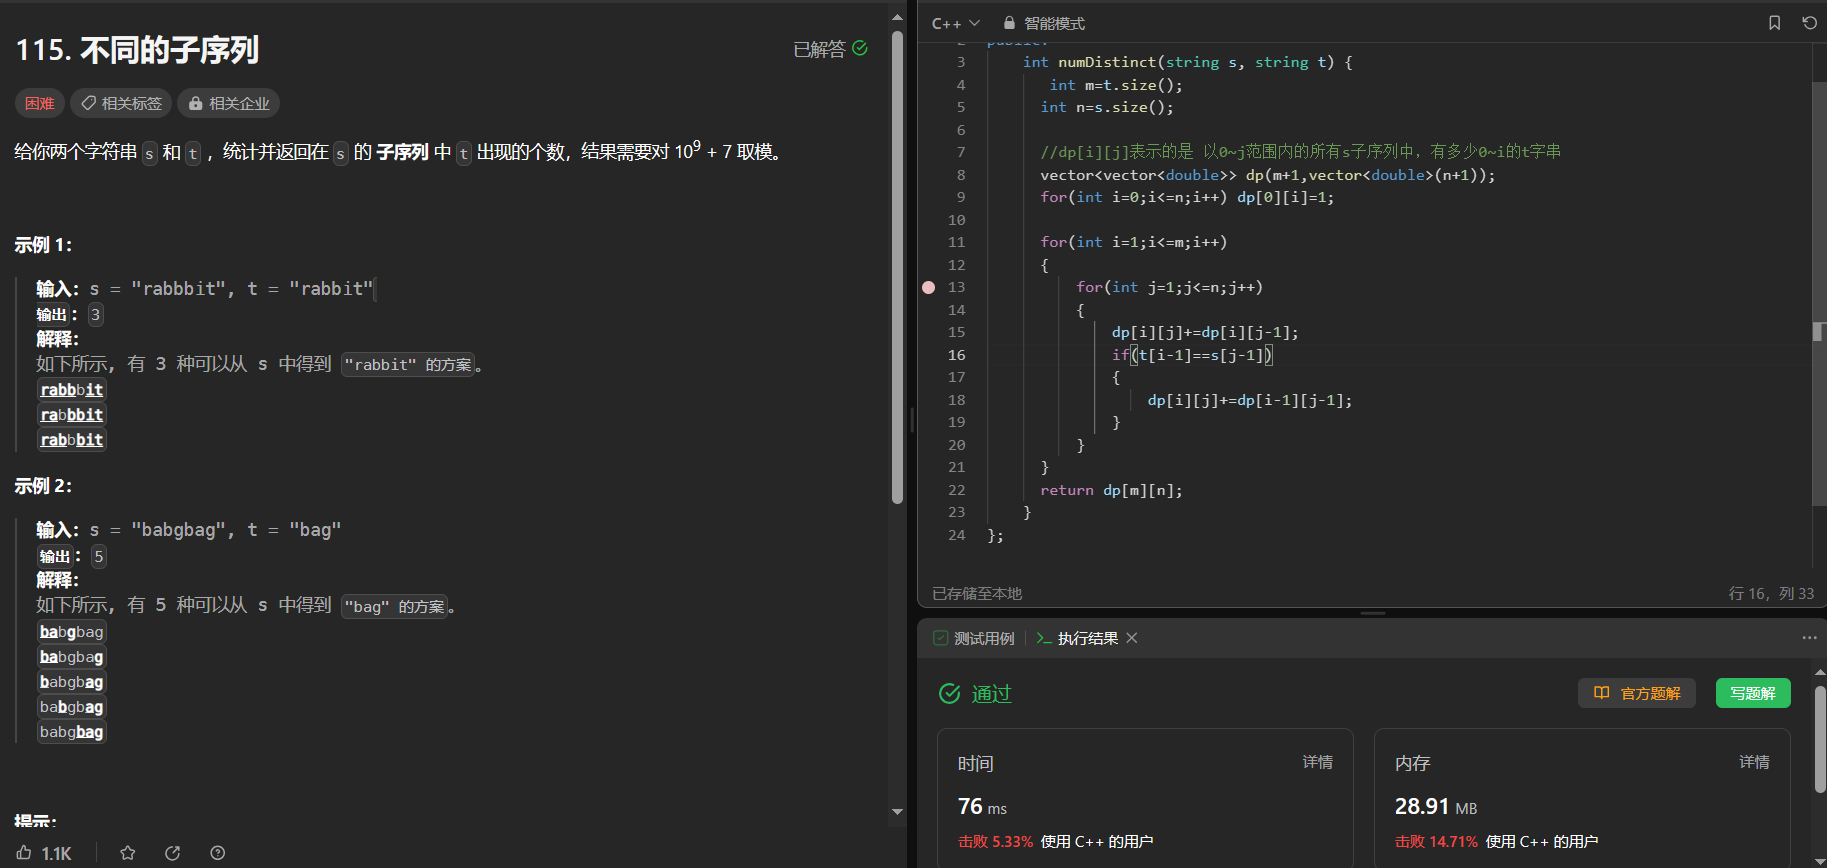Click example 1 output value 3
1827x868 pixels.
coord(95,314)
